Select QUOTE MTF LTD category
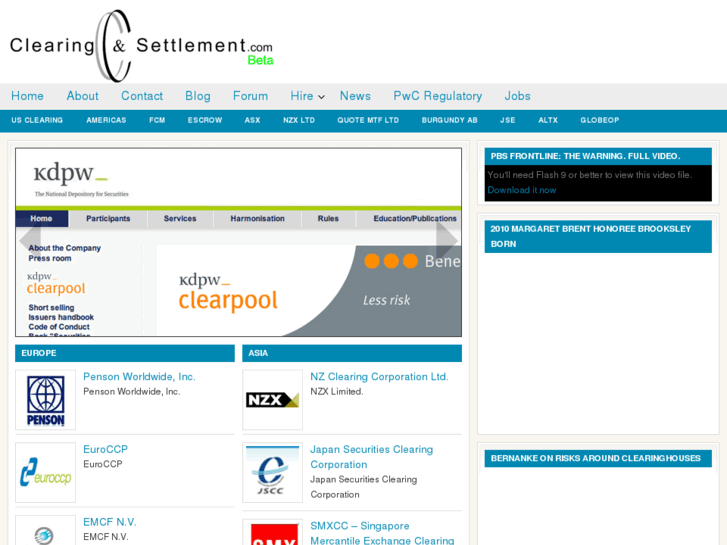This screenshot has width=727, height=545. click(368, 120)
